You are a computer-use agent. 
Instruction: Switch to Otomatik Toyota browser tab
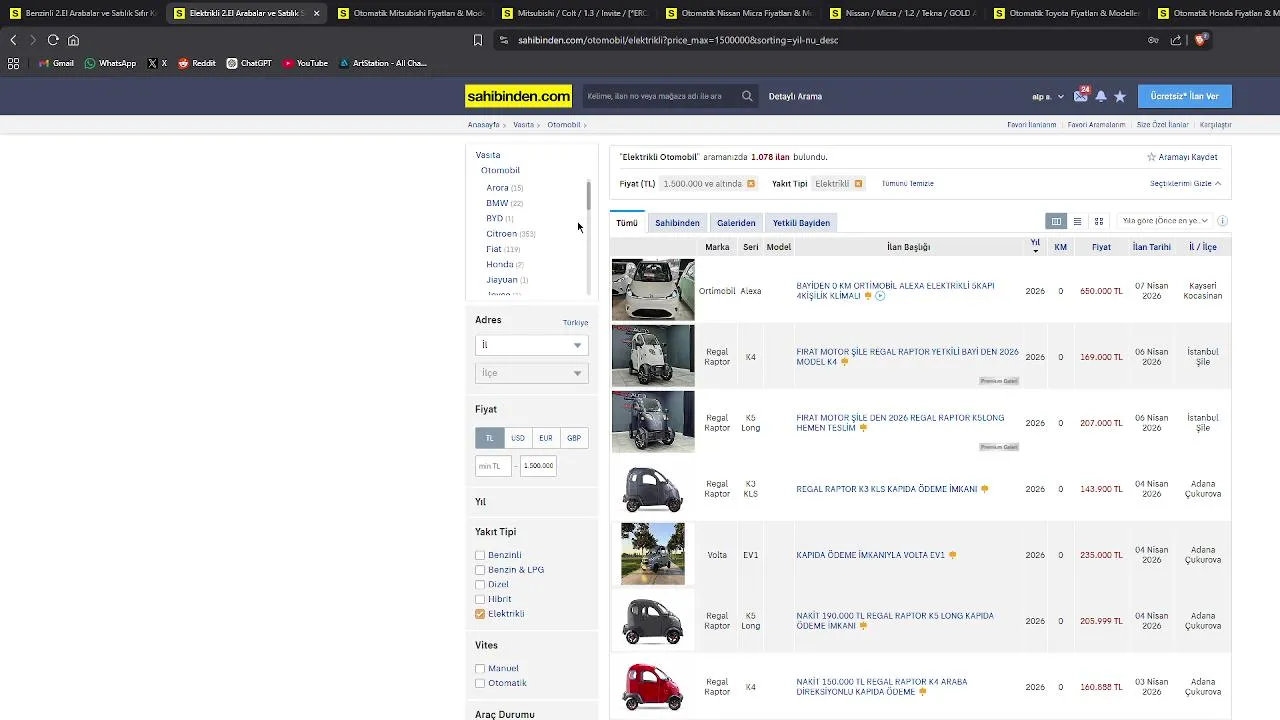1066,13
